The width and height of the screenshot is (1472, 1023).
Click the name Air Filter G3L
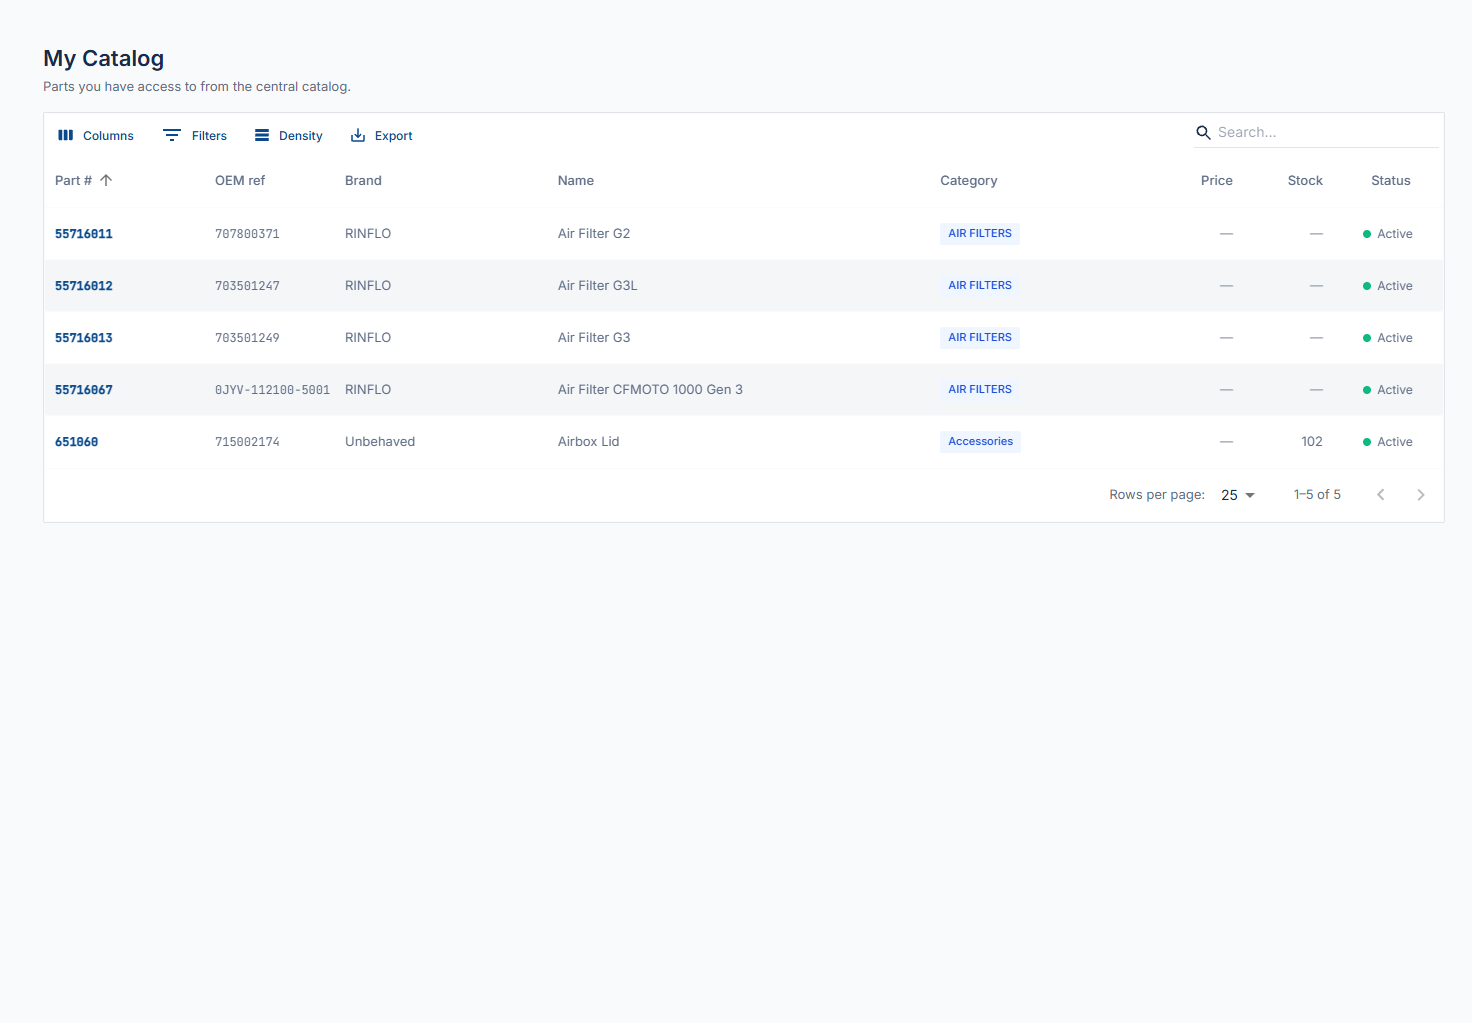pos(597,285)
